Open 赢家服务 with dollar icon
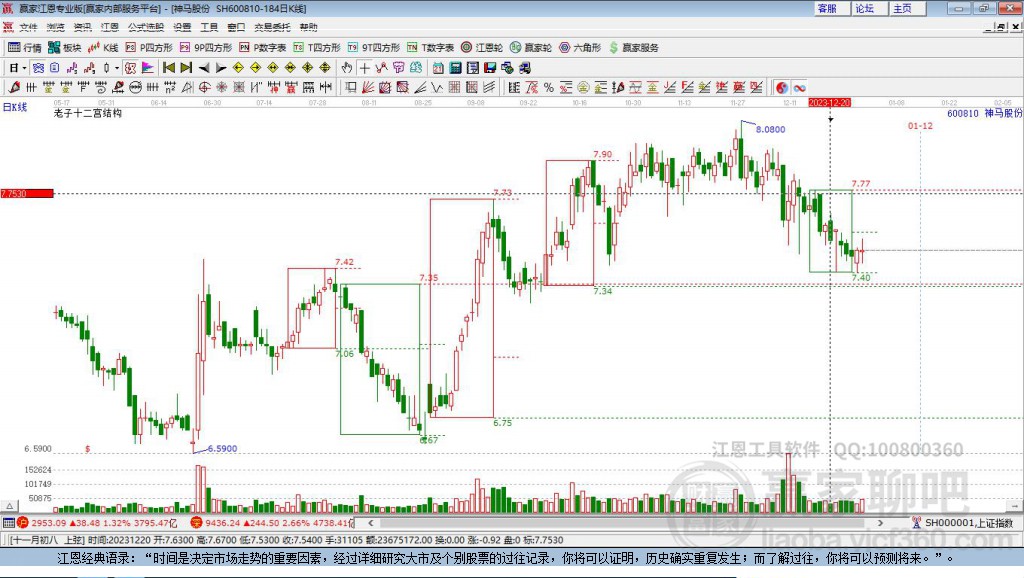1024x578 pixels. (x=633, y=48)
